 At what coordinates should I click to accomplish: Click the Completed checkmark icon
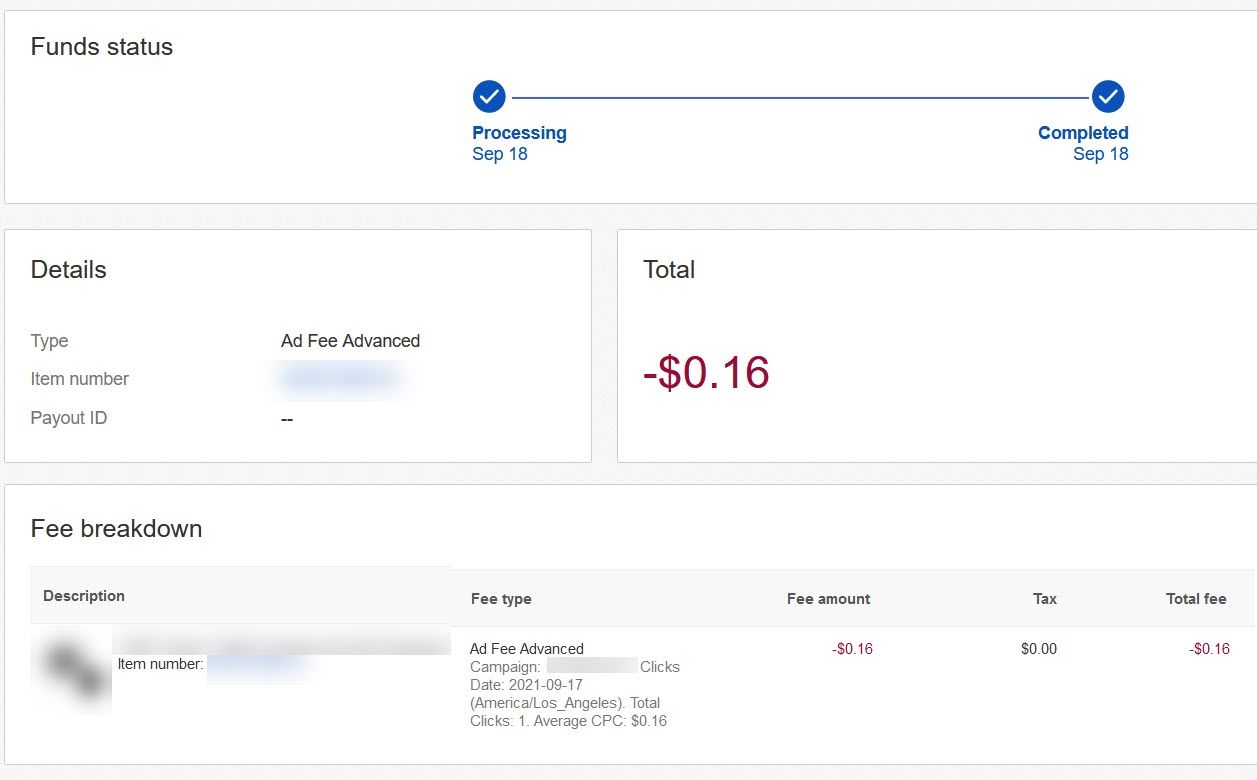[x=1108, y=97]
